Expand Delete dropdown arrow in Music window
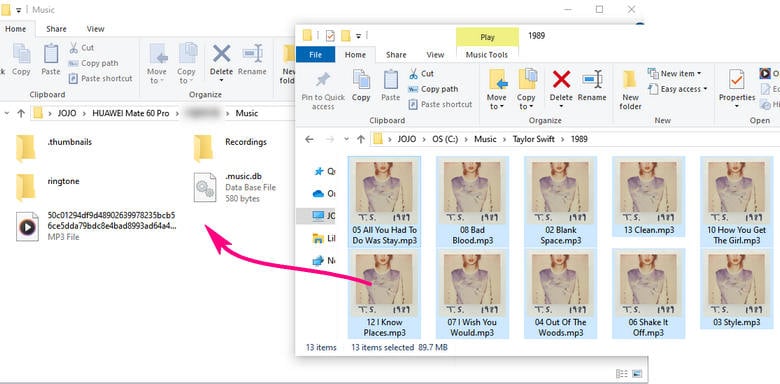The width and height of the screenshot is (780, 384). 221,81
